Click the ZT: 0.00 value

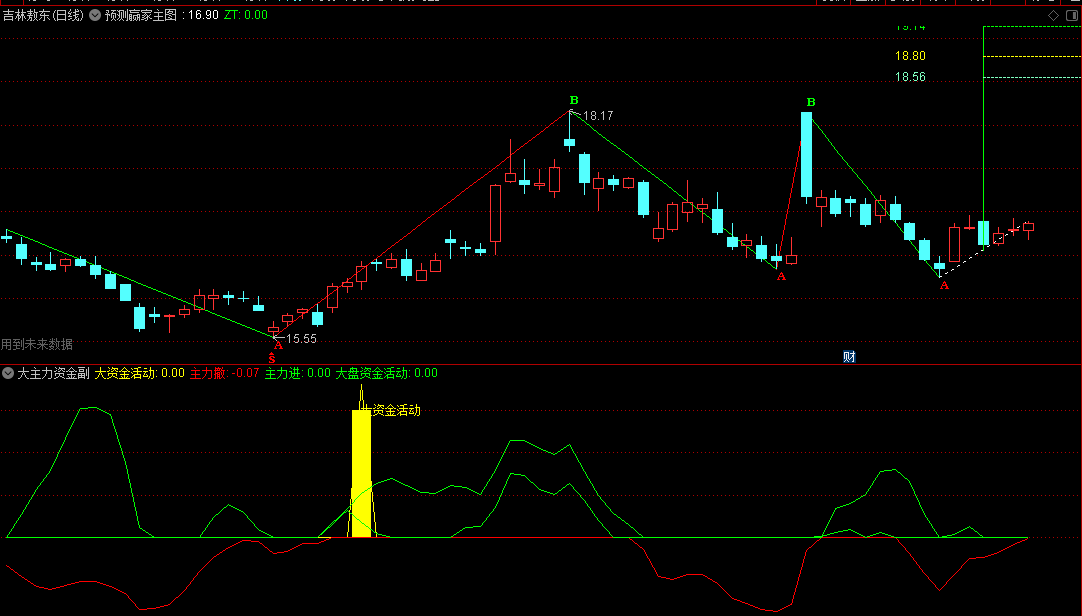coord(246,15)
